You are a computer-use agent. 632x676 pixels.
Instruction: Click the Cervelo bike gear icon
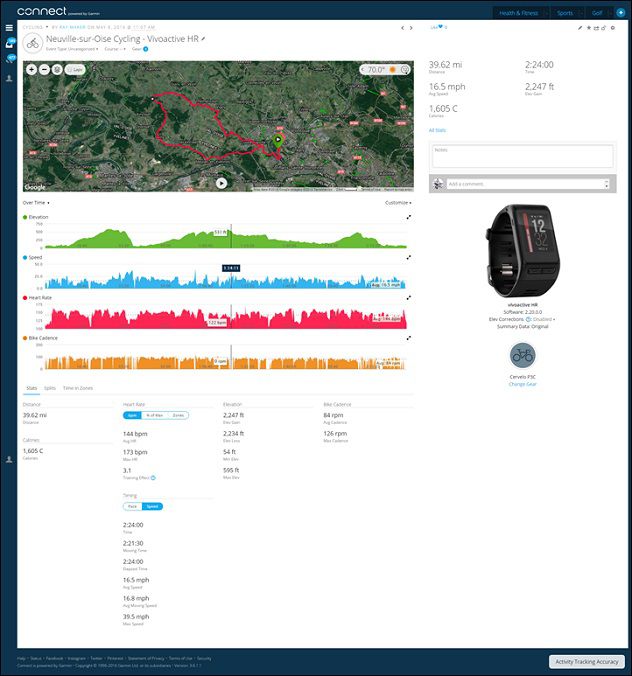pos(522,355)
